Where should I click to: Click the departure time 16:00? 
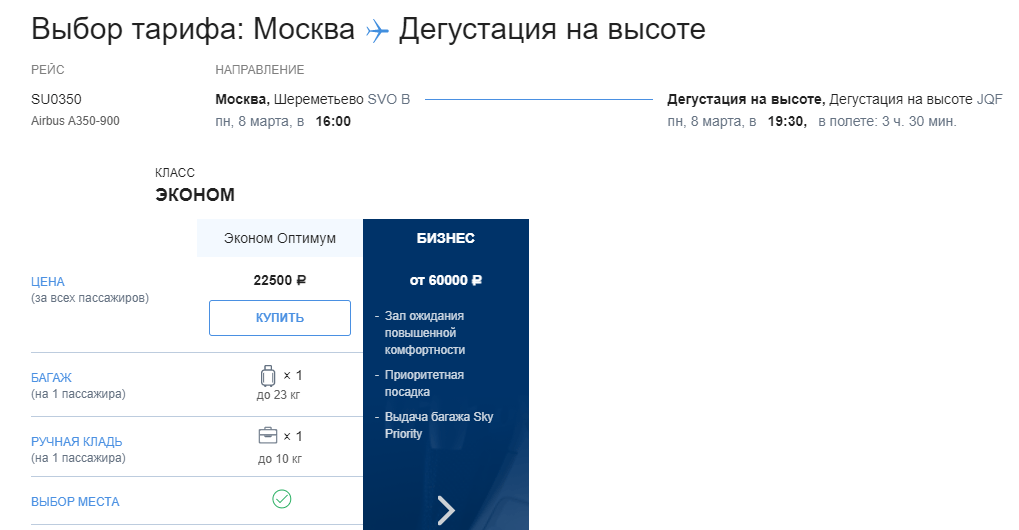[333, 121]
